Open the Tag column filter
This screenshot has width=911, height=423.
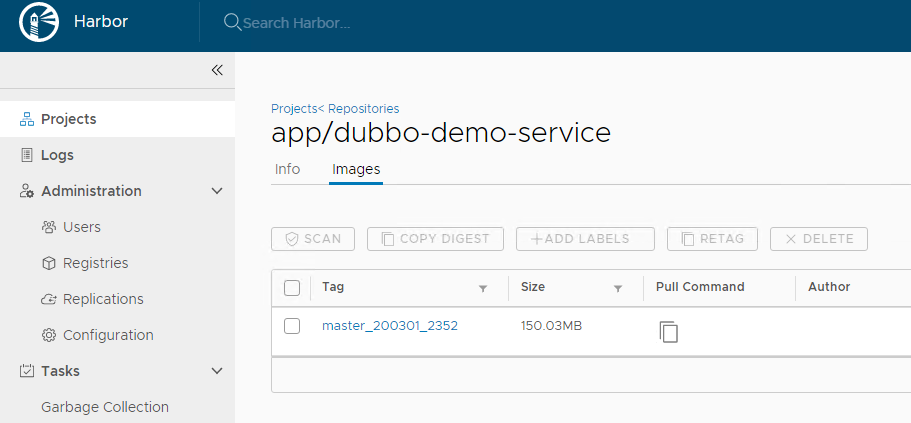click(483, 288)
